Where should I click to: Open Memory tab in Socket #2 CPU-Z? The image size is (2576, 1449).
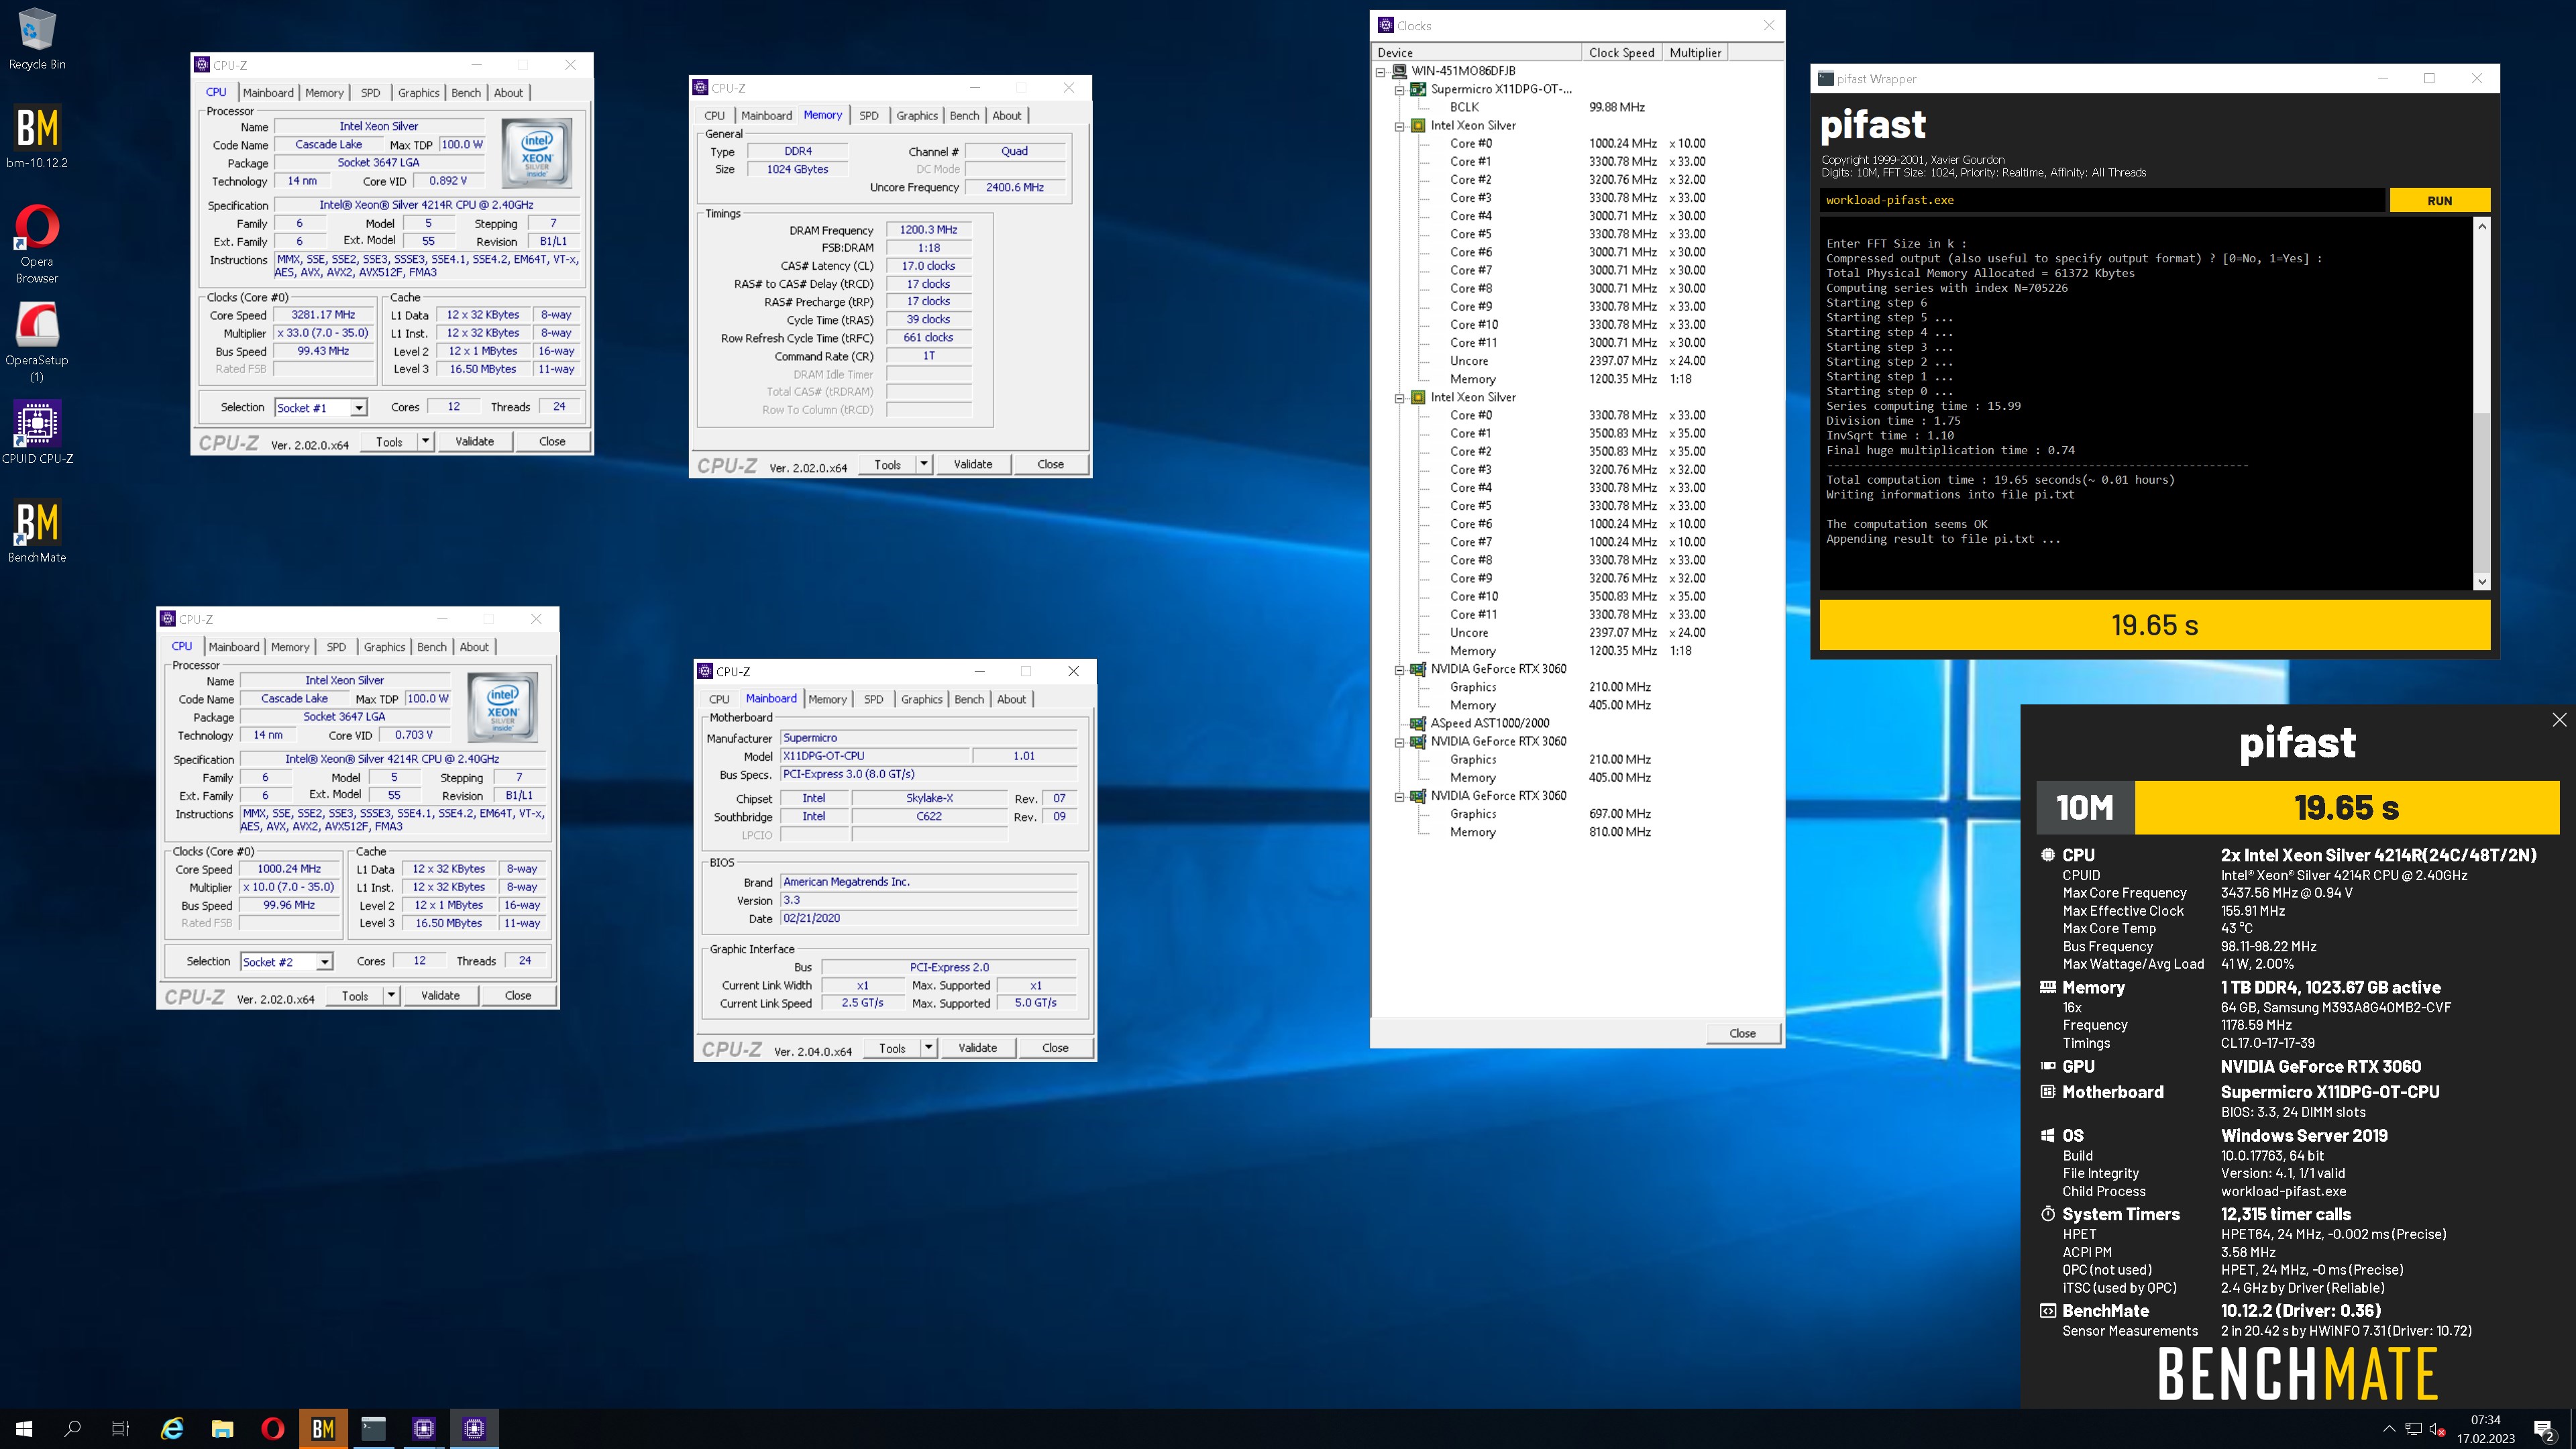[290, 647]
